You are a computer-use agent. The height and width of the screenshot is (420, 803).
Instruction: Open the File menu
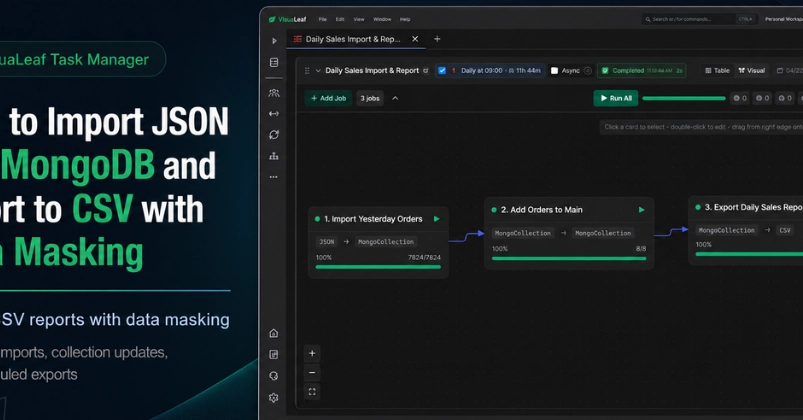pos(323,19)
